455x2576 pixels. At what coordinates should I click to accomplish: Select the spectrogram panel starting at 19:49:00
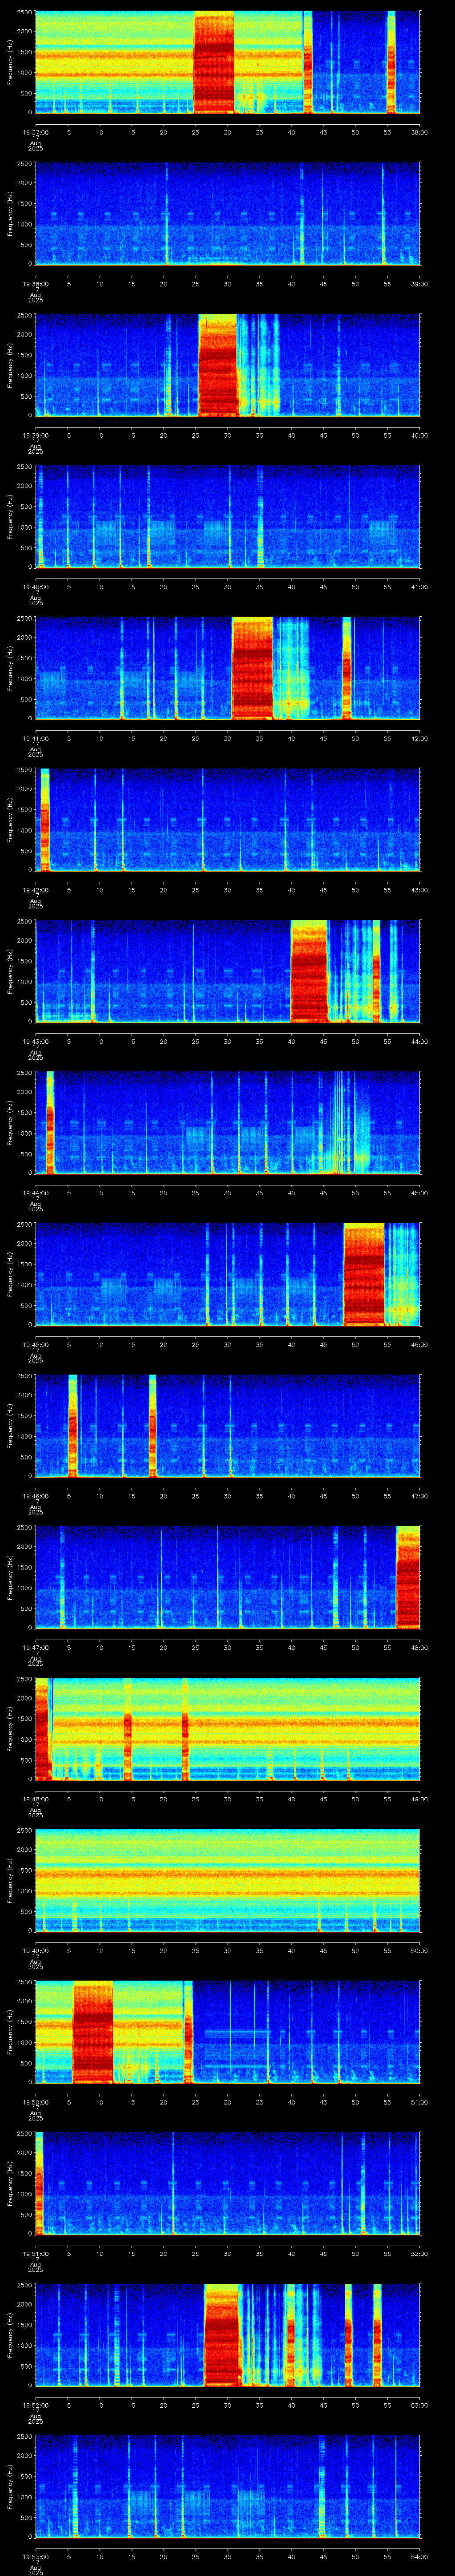point(228,1880)
